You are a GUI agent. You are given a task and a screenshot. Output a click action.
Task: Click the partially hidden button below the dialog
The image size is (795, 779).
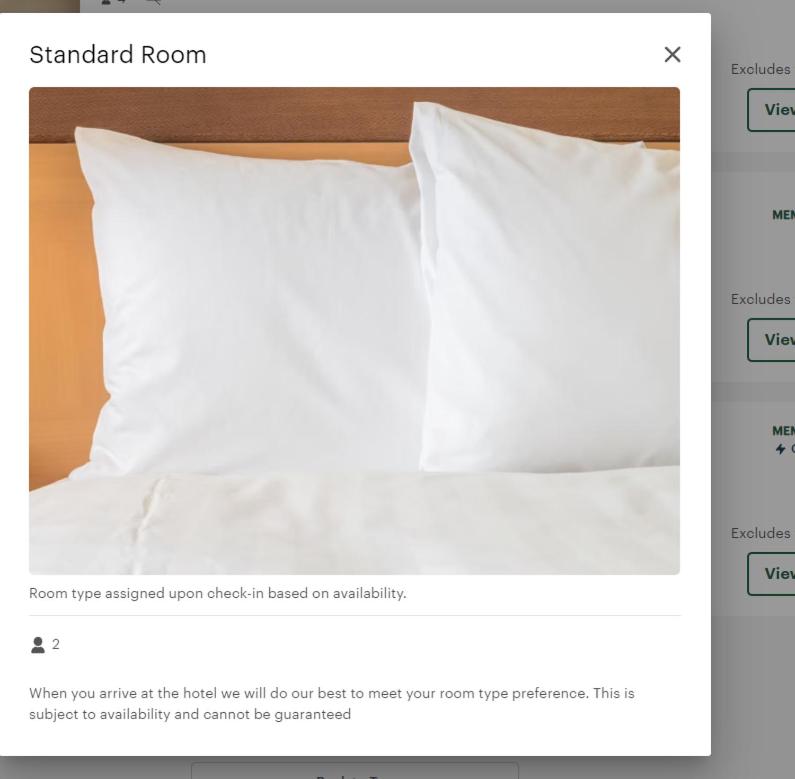(354, 771)
